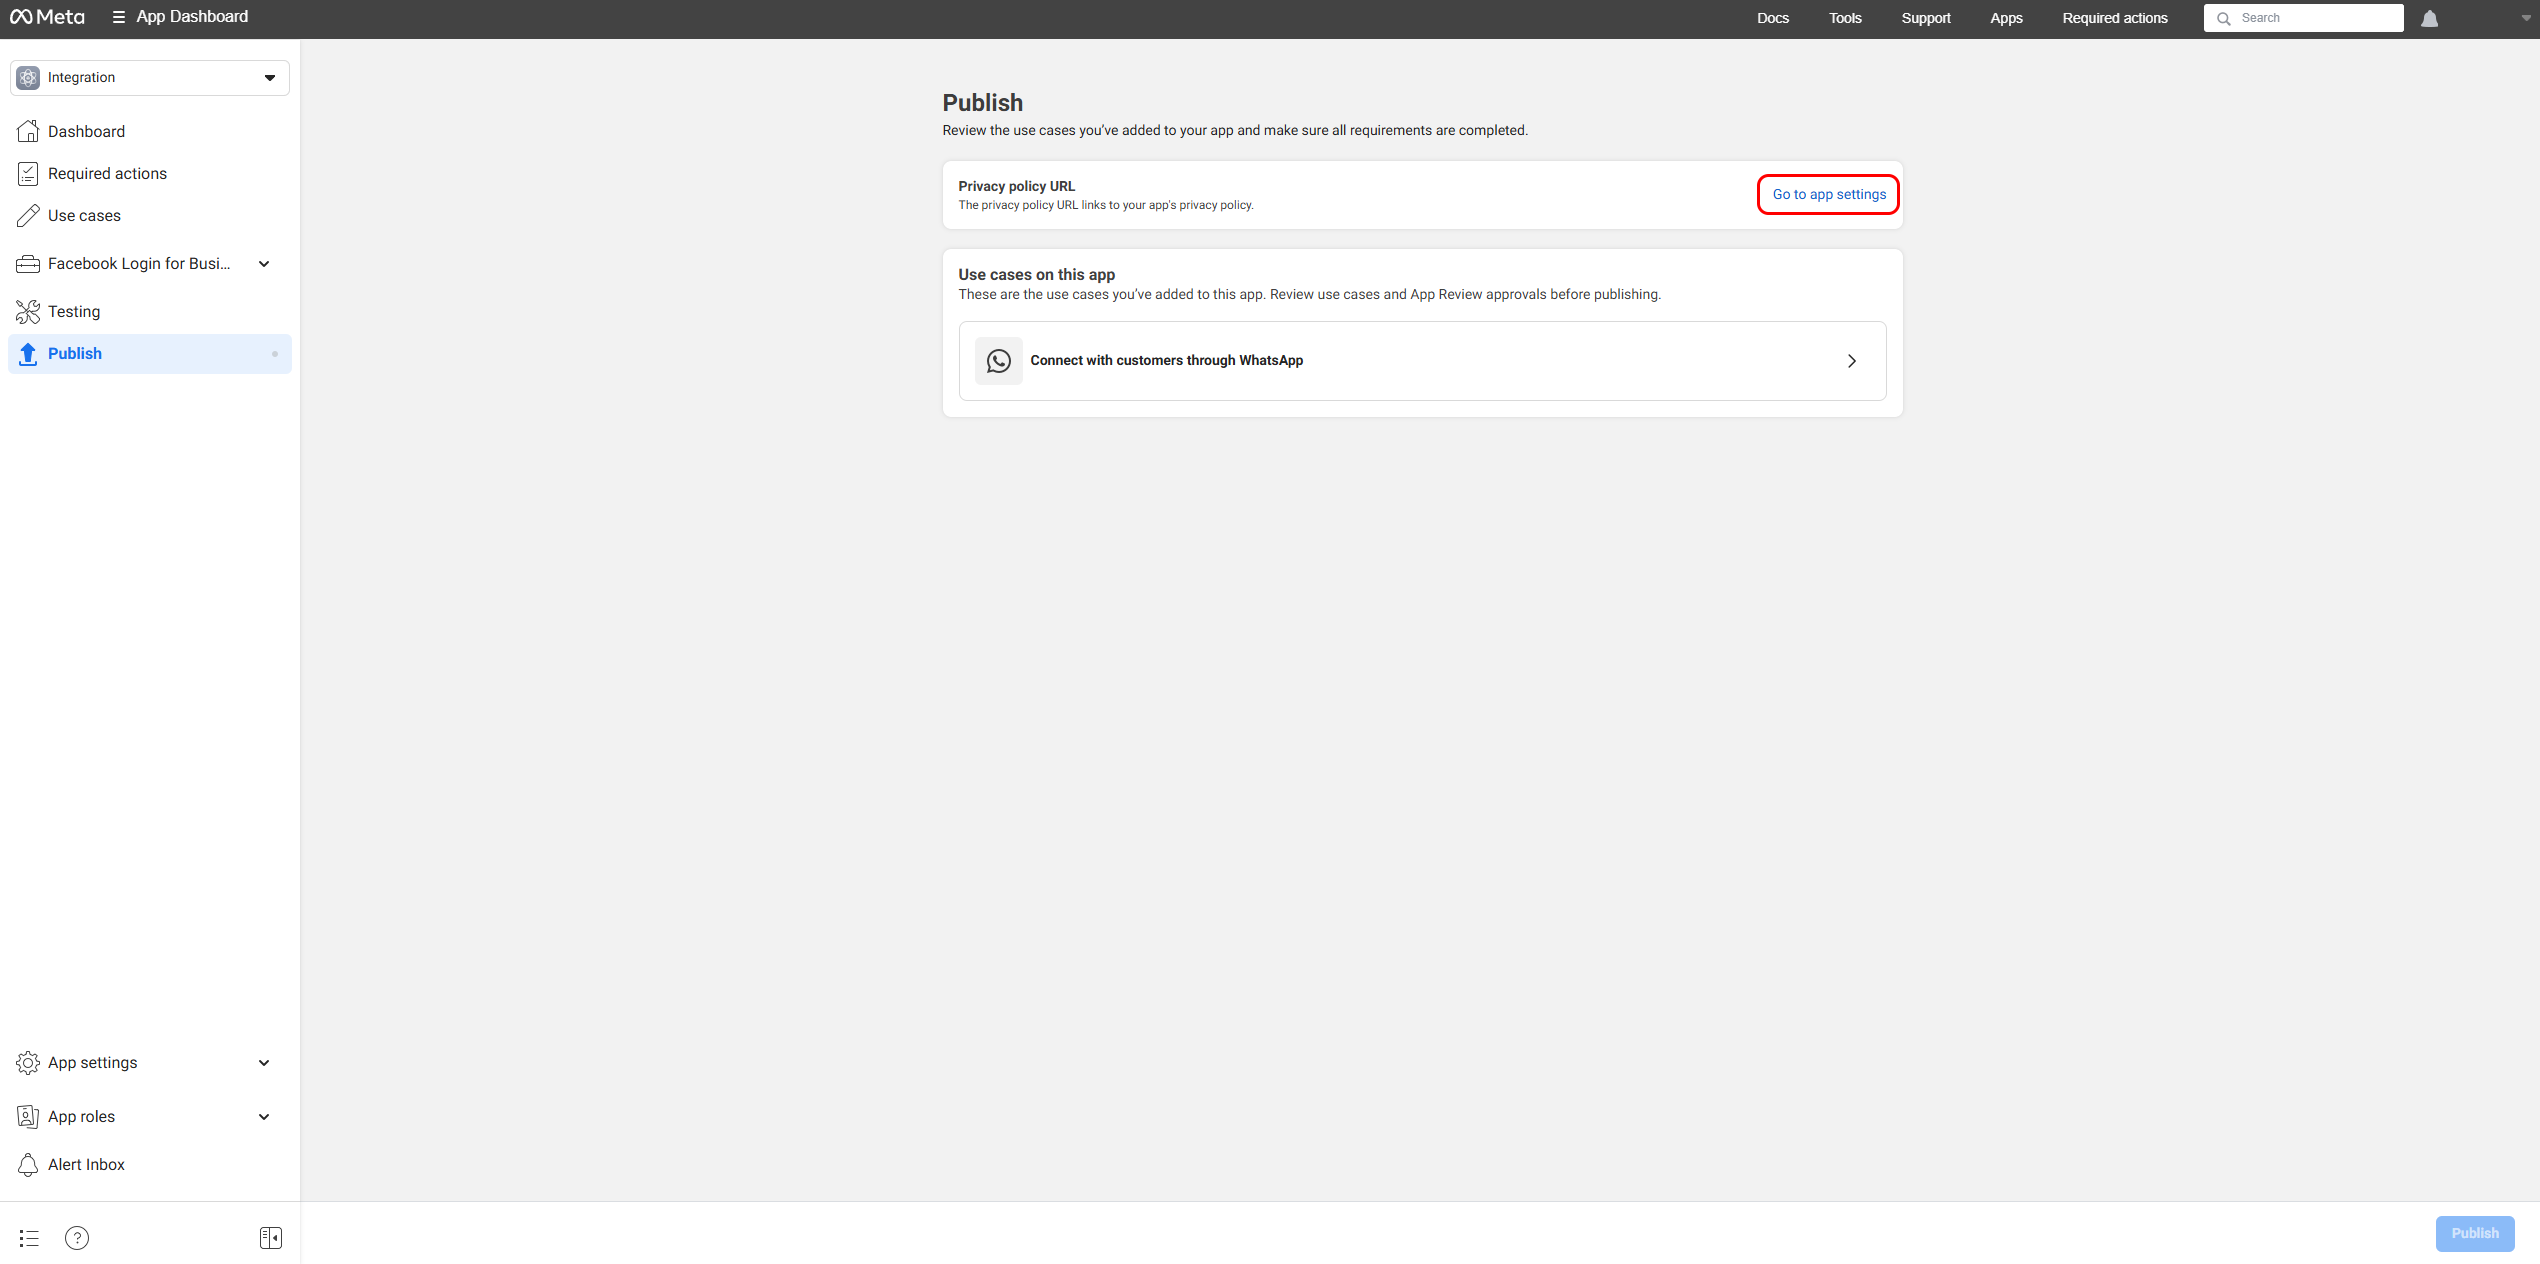Viewport: 2540px width, 1264px height.
Task: Click the Use cases on this app heading
Action: point(1036,274)
